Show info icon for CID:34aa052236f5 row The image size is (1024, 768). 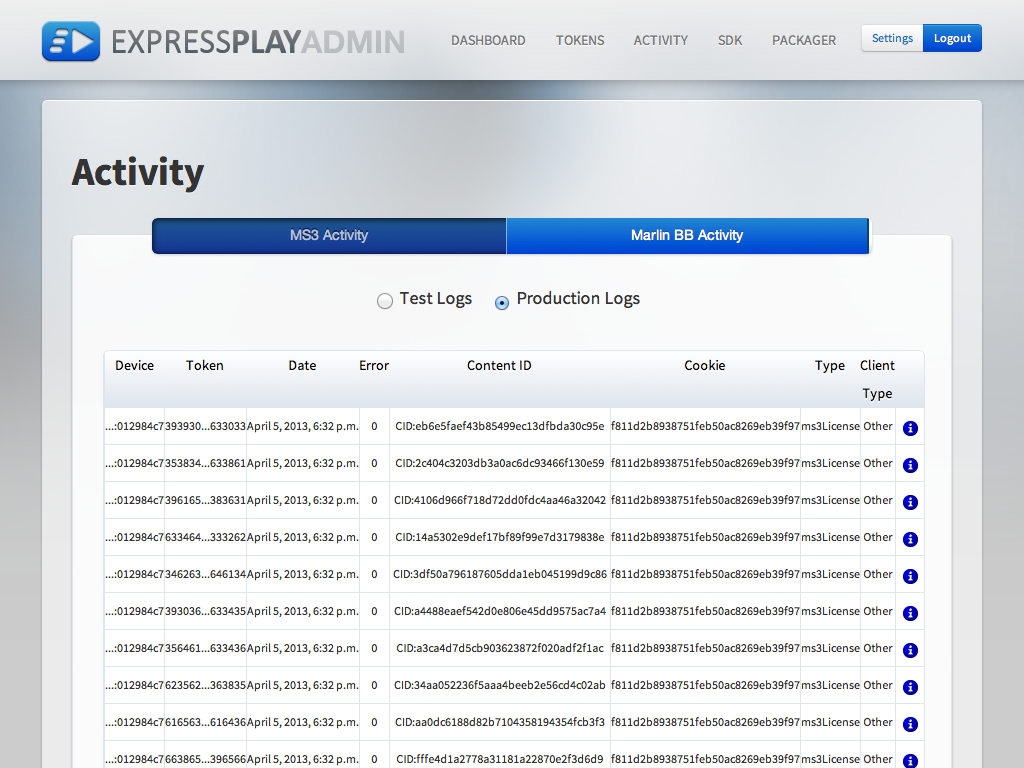coord(910,687)
